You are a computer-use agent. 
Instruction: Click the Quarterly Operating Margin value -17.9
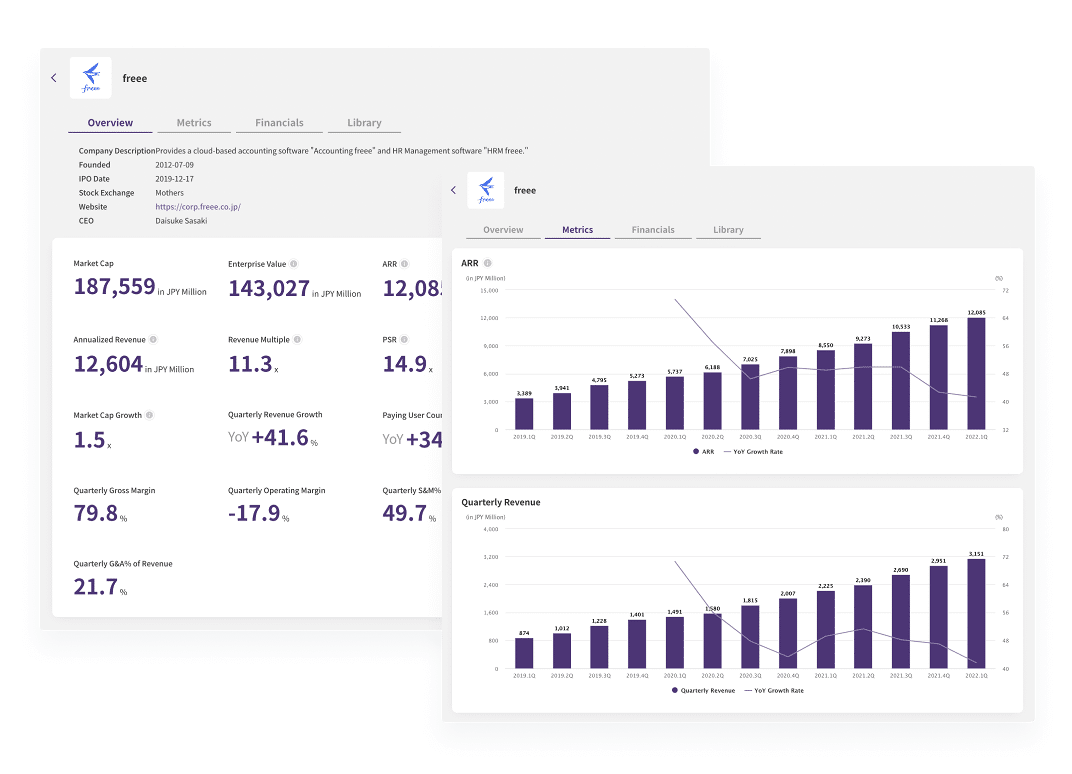(x=254, y=513)
